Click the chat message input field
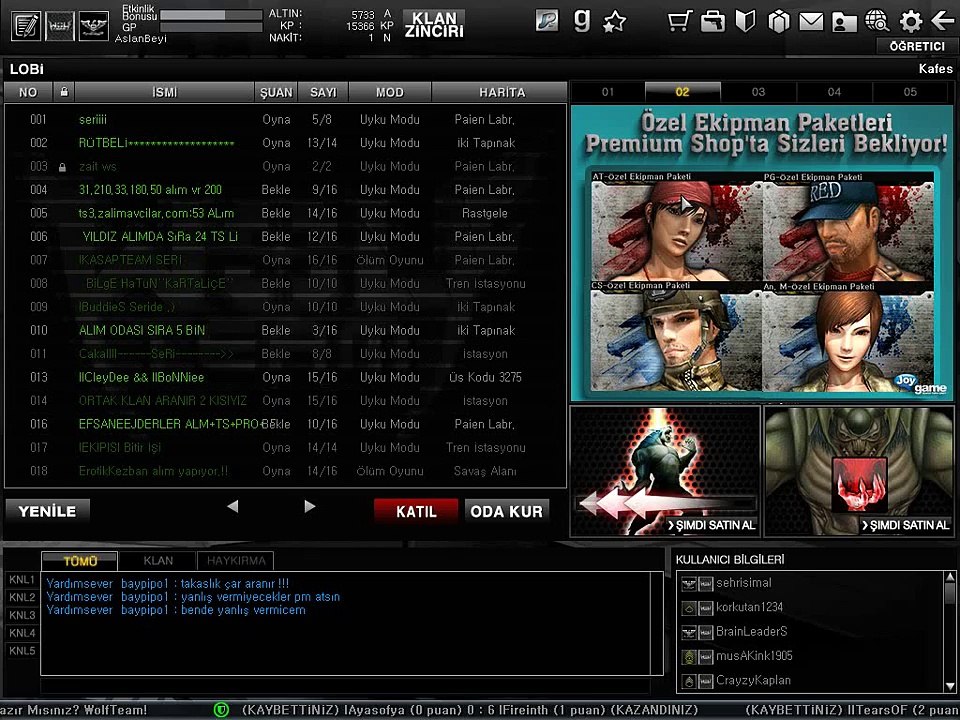 (x=345, y=685)
